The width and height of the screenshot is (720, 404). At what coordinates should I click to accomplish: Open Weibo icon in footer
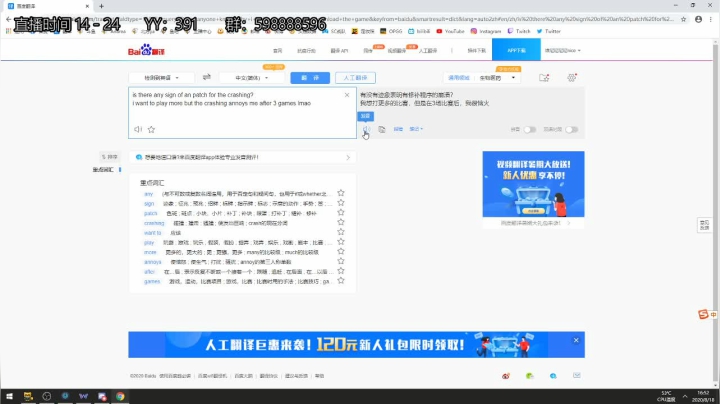click(506, 376)
